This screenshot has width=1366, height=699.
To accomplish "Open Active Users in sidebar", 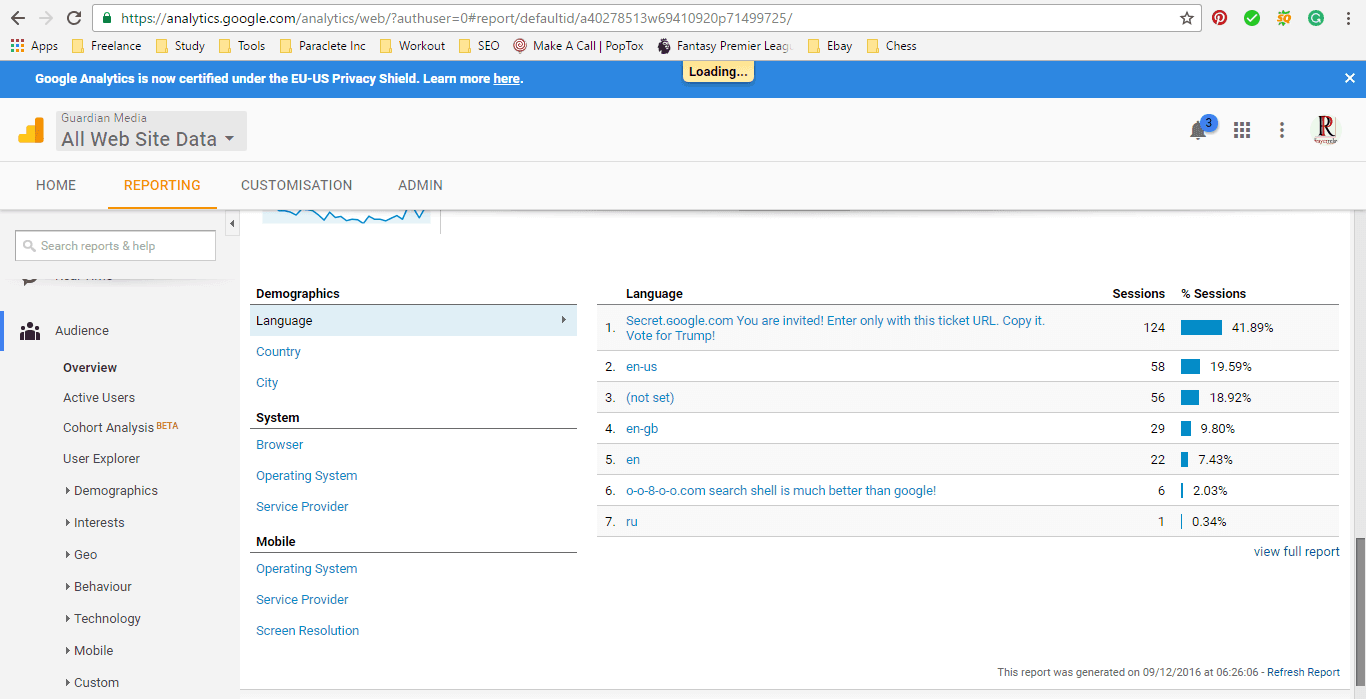I will click(x=99, y=398).
